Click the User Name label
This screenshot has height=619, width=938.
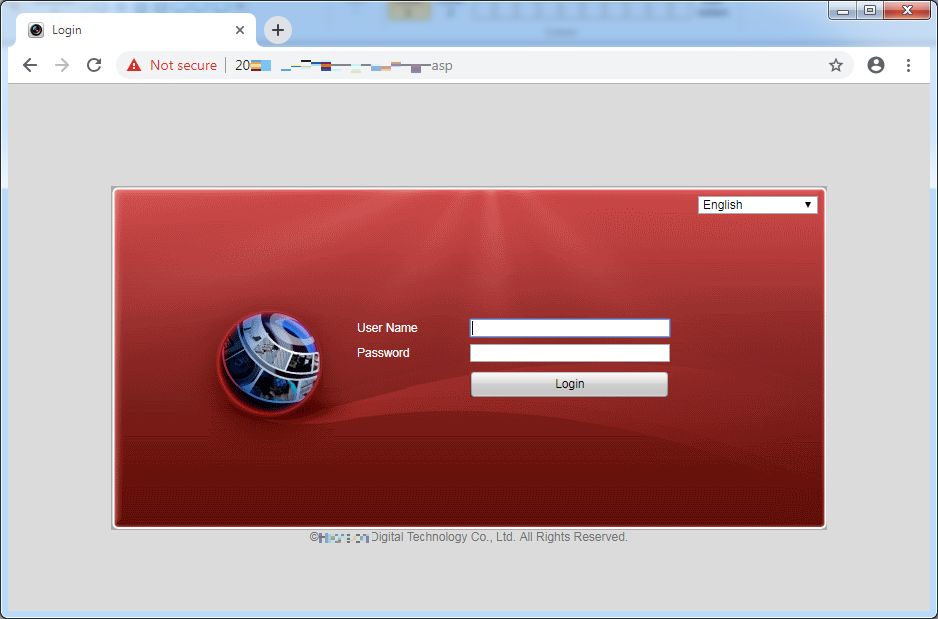(387, 328)
